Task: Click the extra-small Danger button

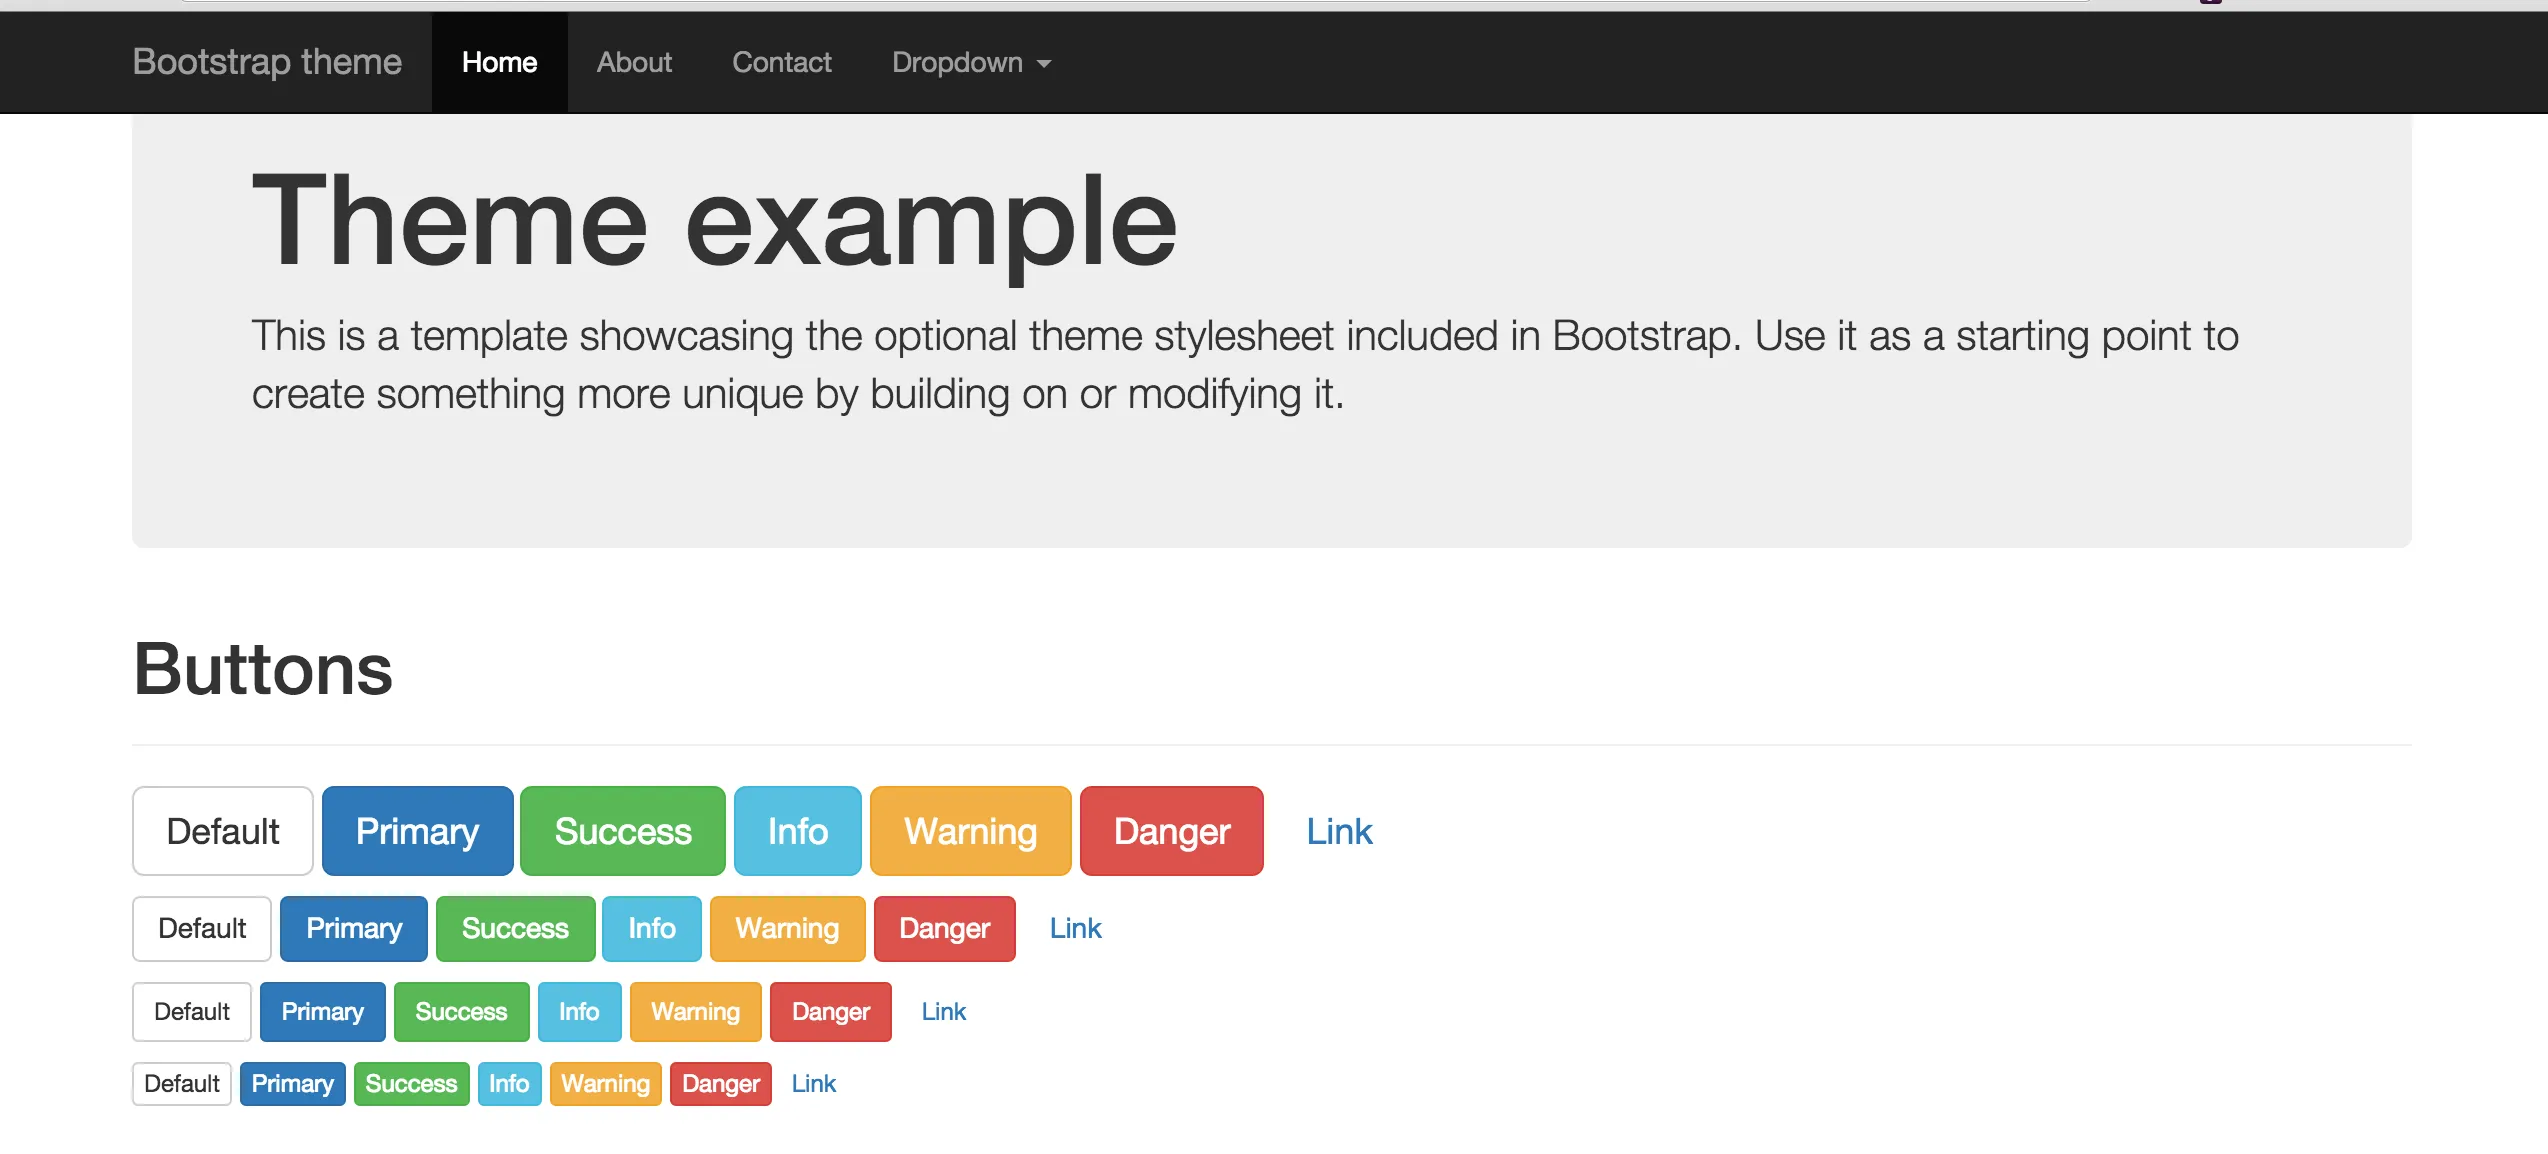Action: pyautogui.click(x=721, y=1084)
